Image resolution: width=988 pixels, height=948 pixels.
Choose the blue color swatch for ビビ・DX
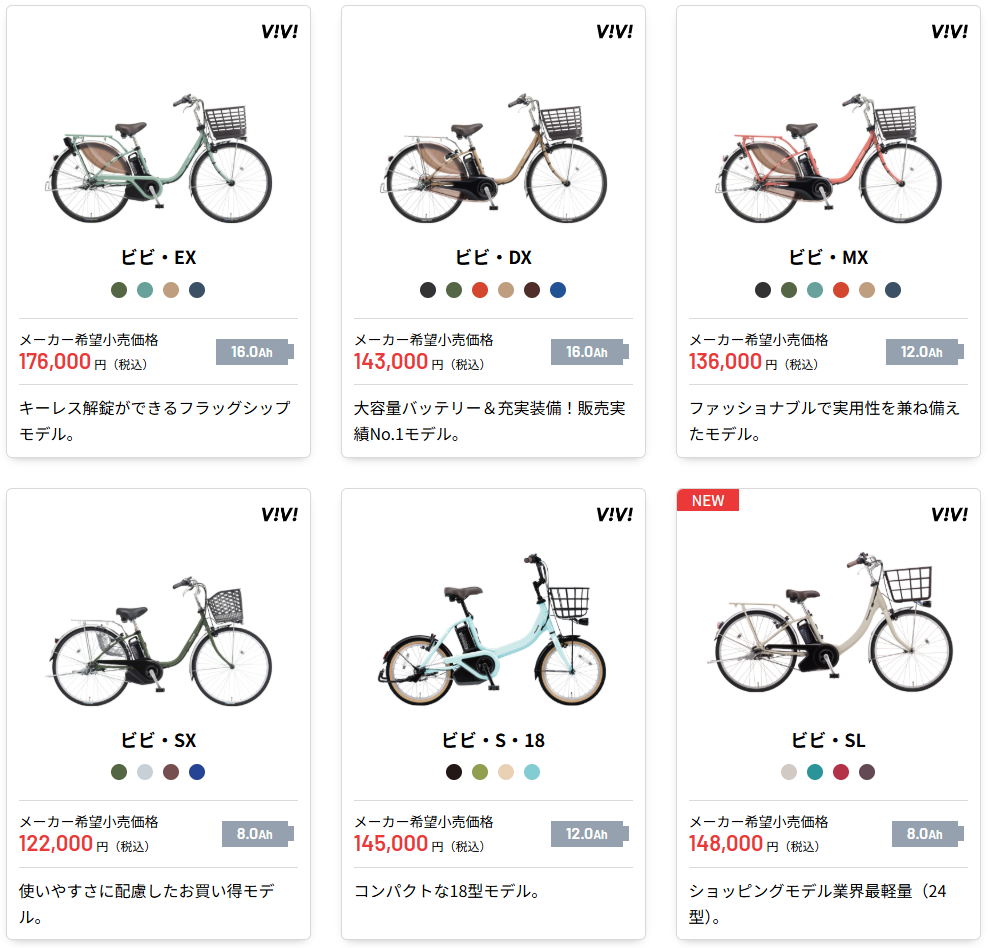pos(558,290)
